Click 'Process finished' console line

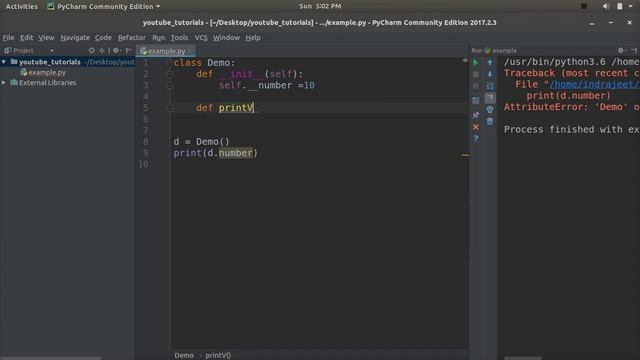(571, 129)
